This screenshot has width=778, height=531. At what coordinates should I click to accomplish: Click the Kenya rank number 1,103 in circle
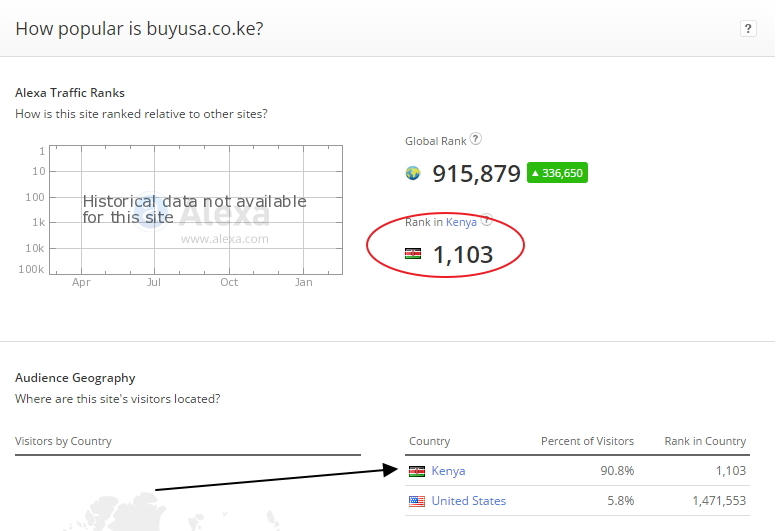pyautogui.click(x=463, y=255)
